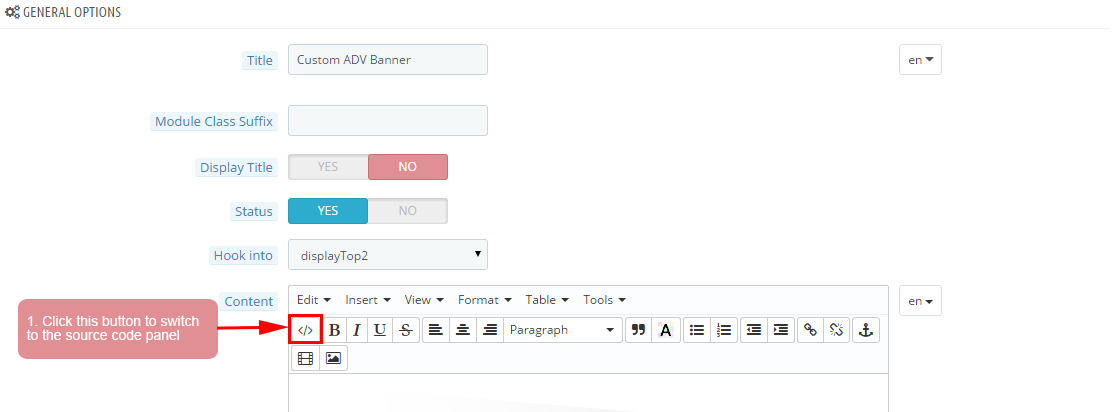Open the Insert menu
The image size is (1112, 412).
367,300
